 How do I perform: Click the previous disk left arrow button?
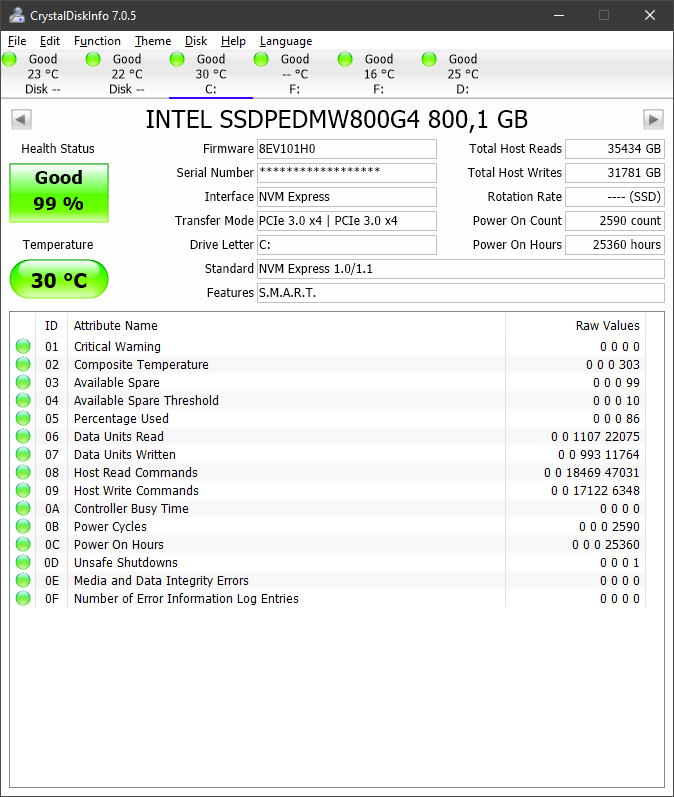[x=20, y=120]
